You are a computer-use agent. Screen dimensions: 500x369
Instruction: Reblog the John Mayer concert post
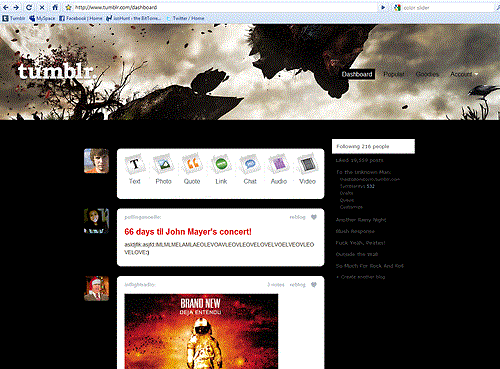[297, 217]
